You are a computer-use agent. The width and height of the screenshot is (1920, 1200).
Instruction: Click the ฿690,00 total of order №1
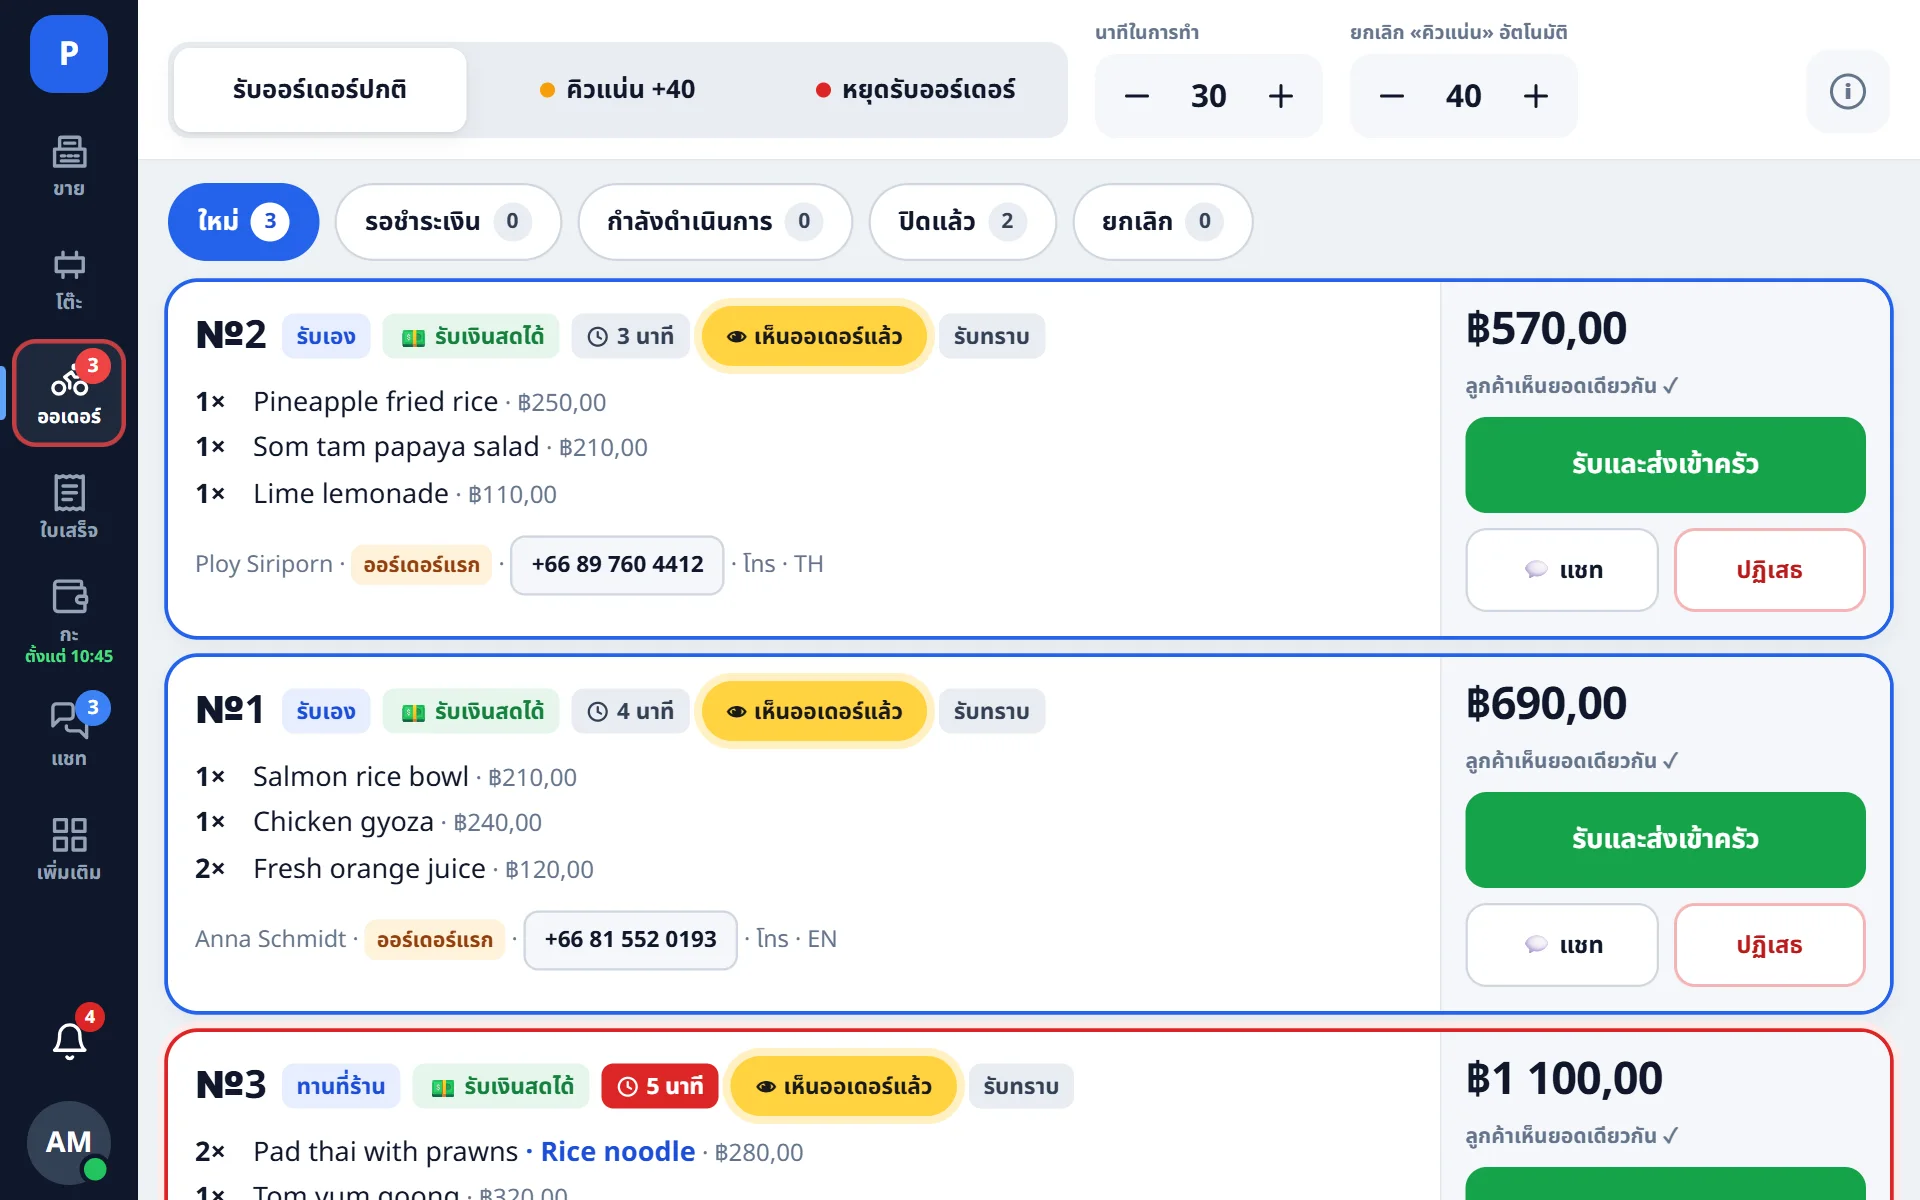[1546, 704]
